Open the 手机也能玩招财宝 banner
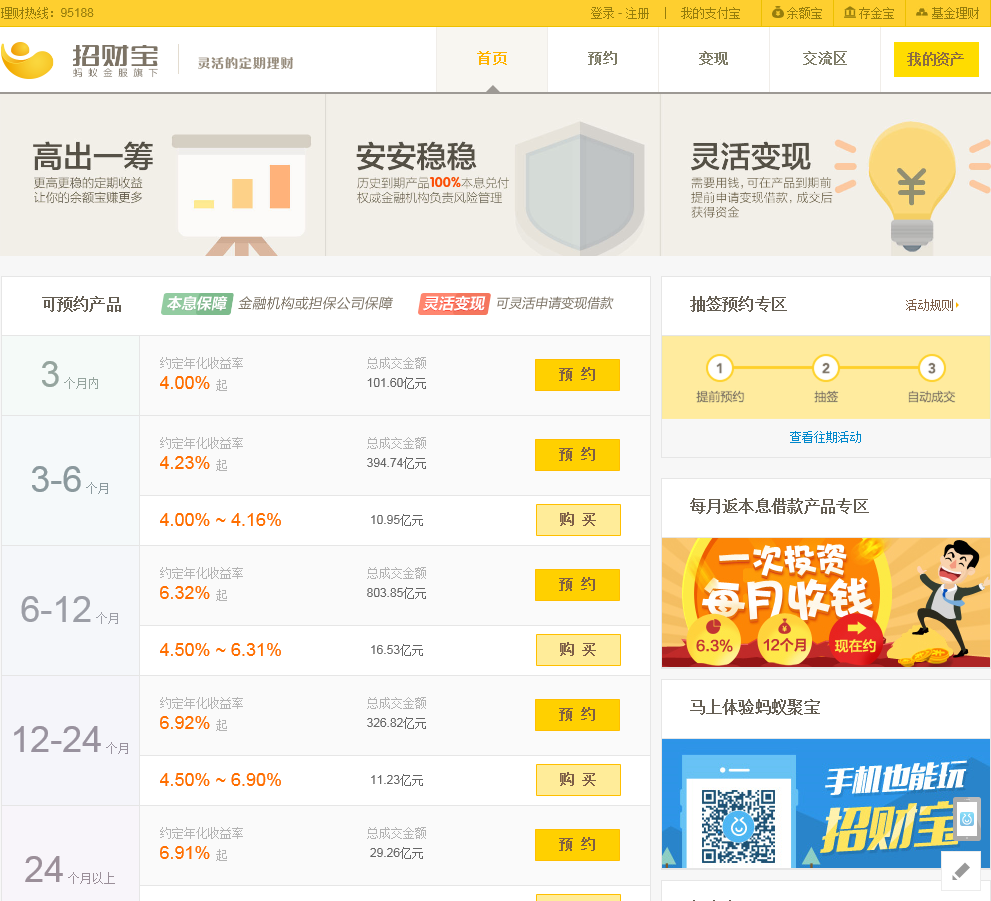This screenshot has width=991, height=901. coord(825,803)
